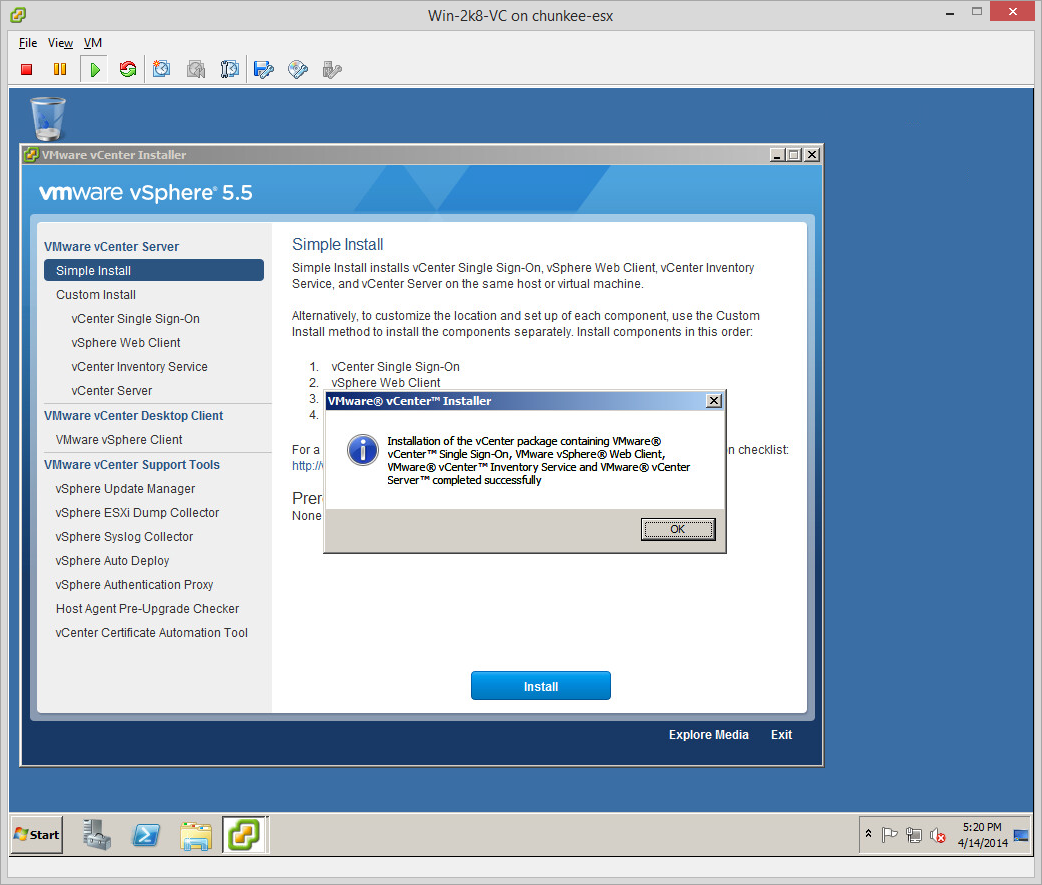Suspend the VM with the pause icon
This screenshot has width=1042, height=885.
tap(60, 69)
